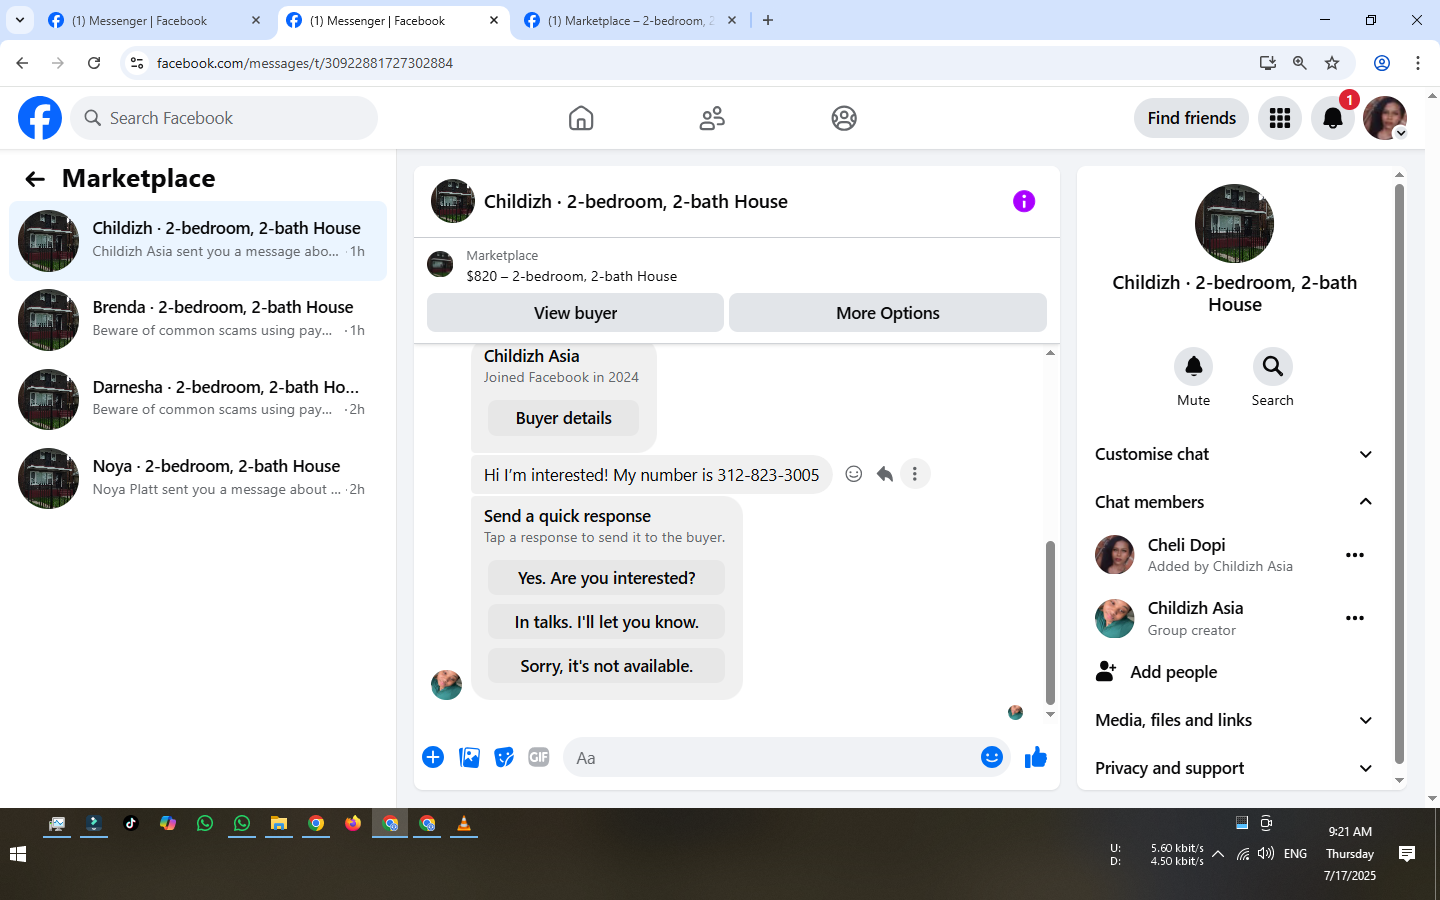This screenshot has height=900, width=1440.
Task: Open Firefox from the taskbar
Action: (353, 823)
